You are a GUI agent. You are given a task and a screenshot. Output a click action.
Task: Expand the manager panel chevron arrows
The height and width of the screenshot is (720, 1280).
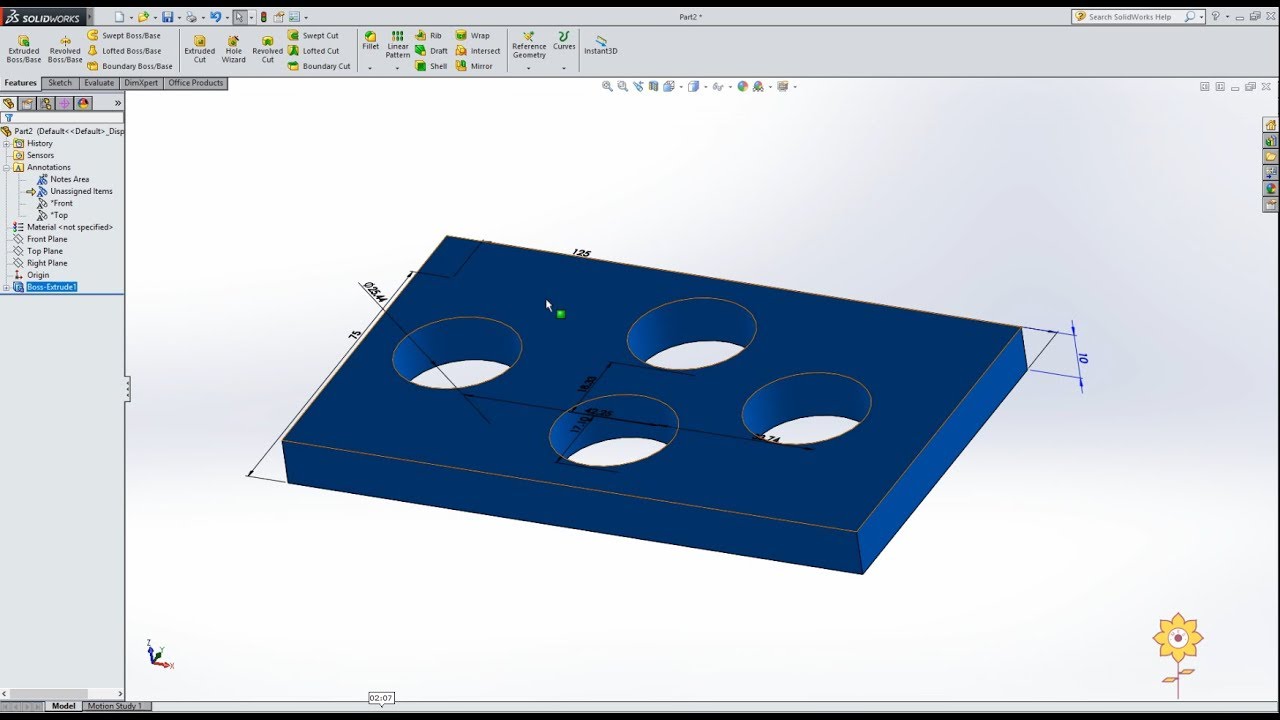[x=118, y=103]
